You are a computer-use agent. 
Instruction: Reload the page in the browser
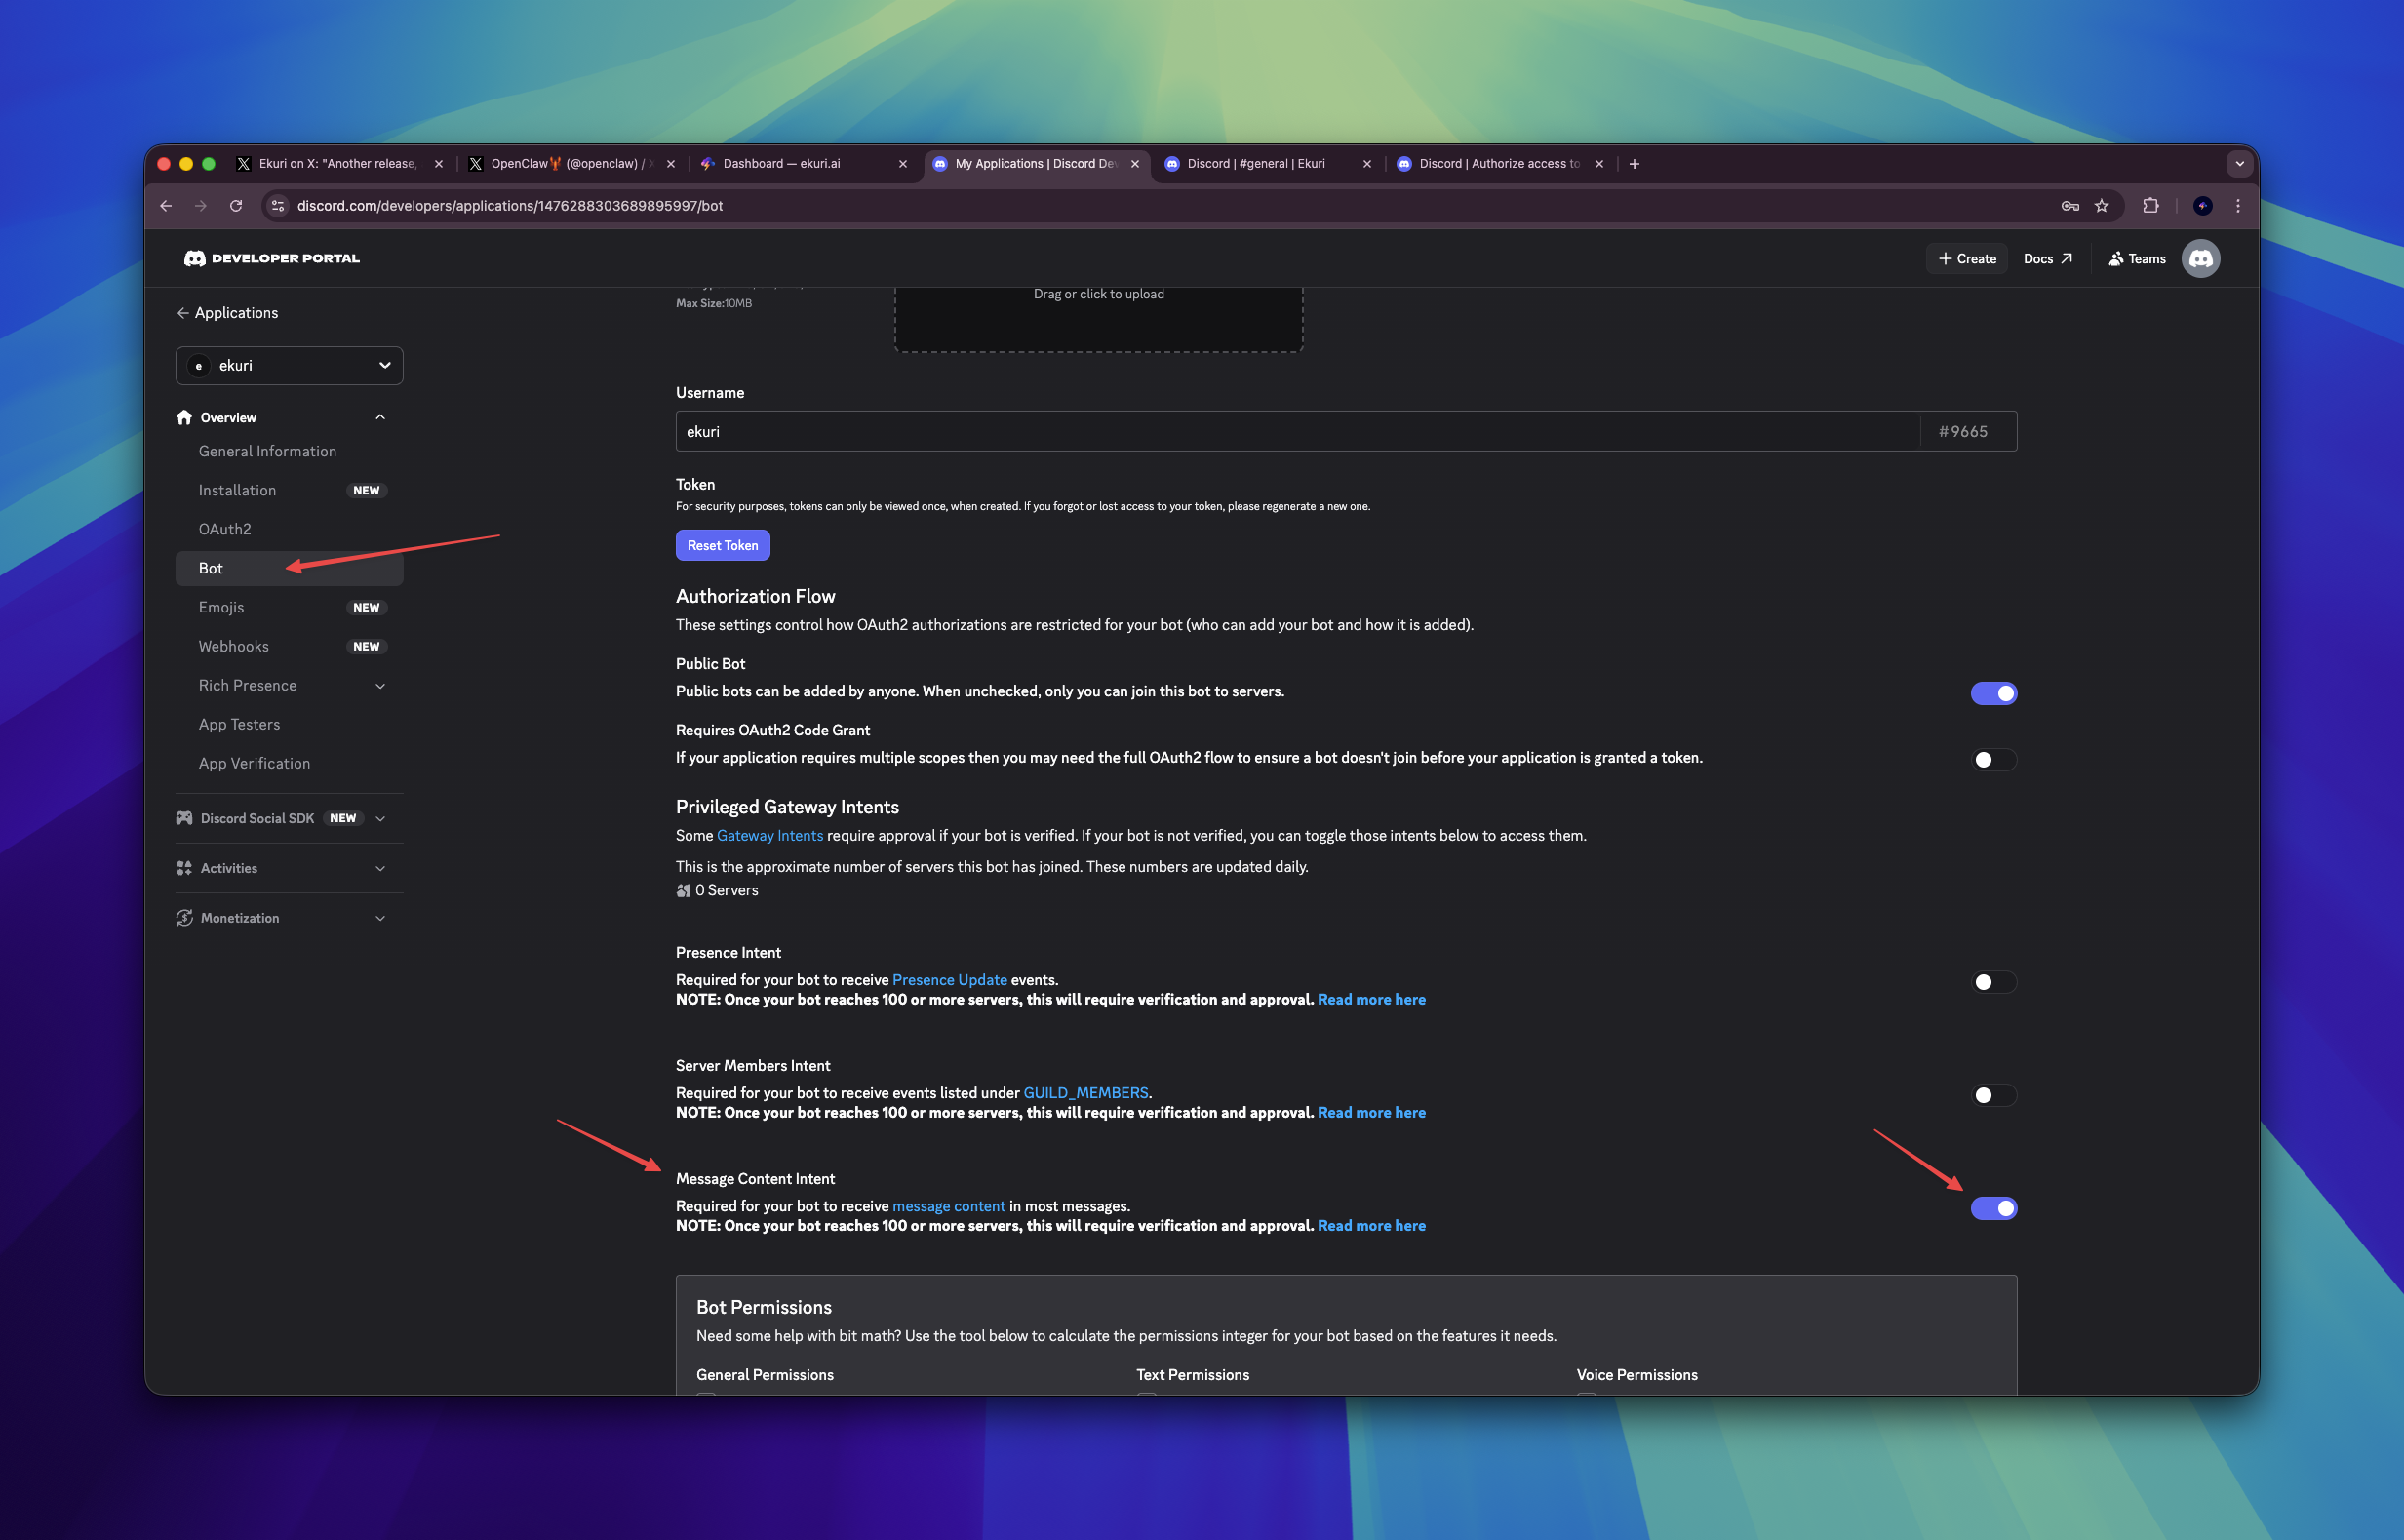[236, 206]
